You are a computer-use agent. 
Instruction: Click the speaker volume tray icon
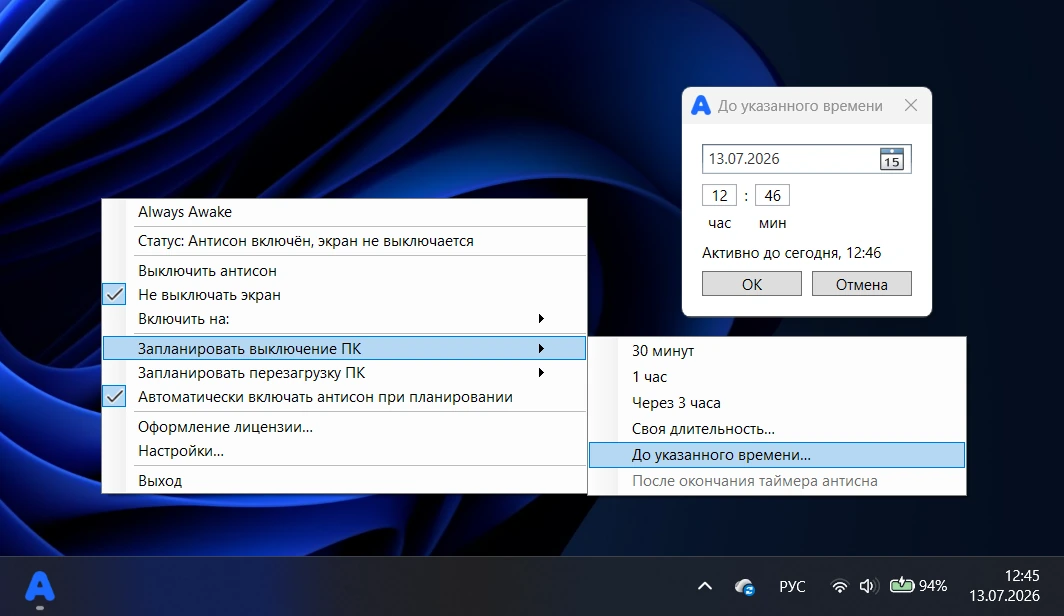tap(869, 585)
